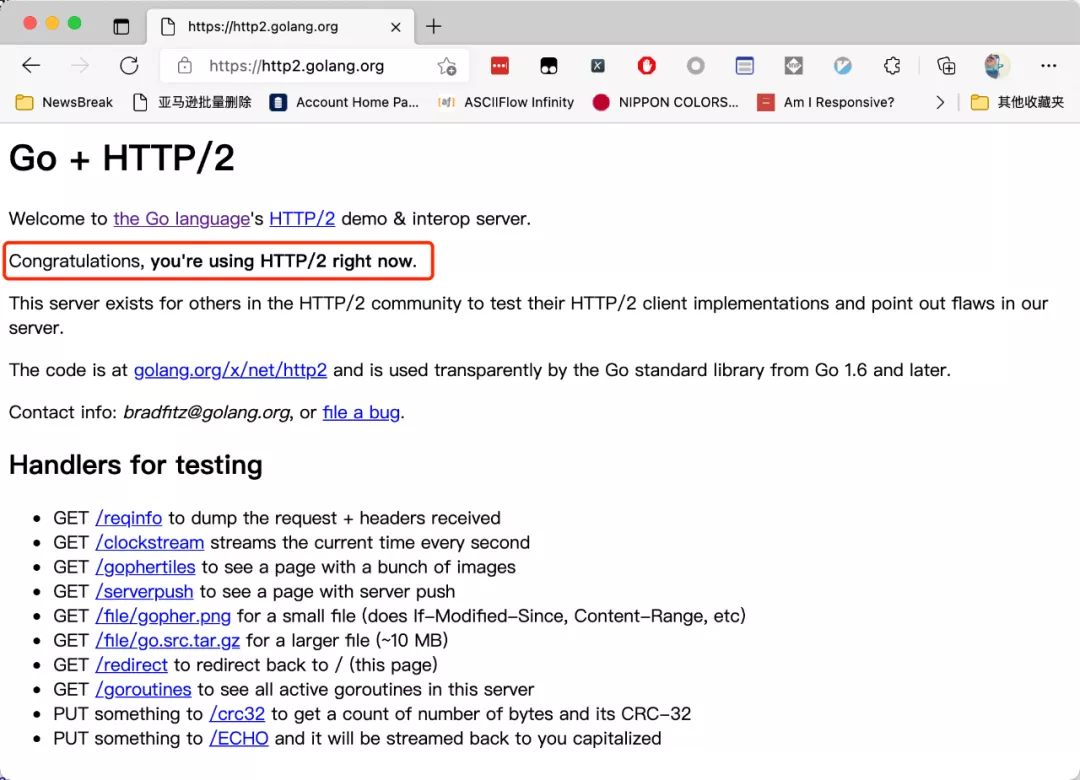Screen dimensions: 1080x780
Task: Open the Account Home Pa... bookmark
Action: (x=344, y=103)
